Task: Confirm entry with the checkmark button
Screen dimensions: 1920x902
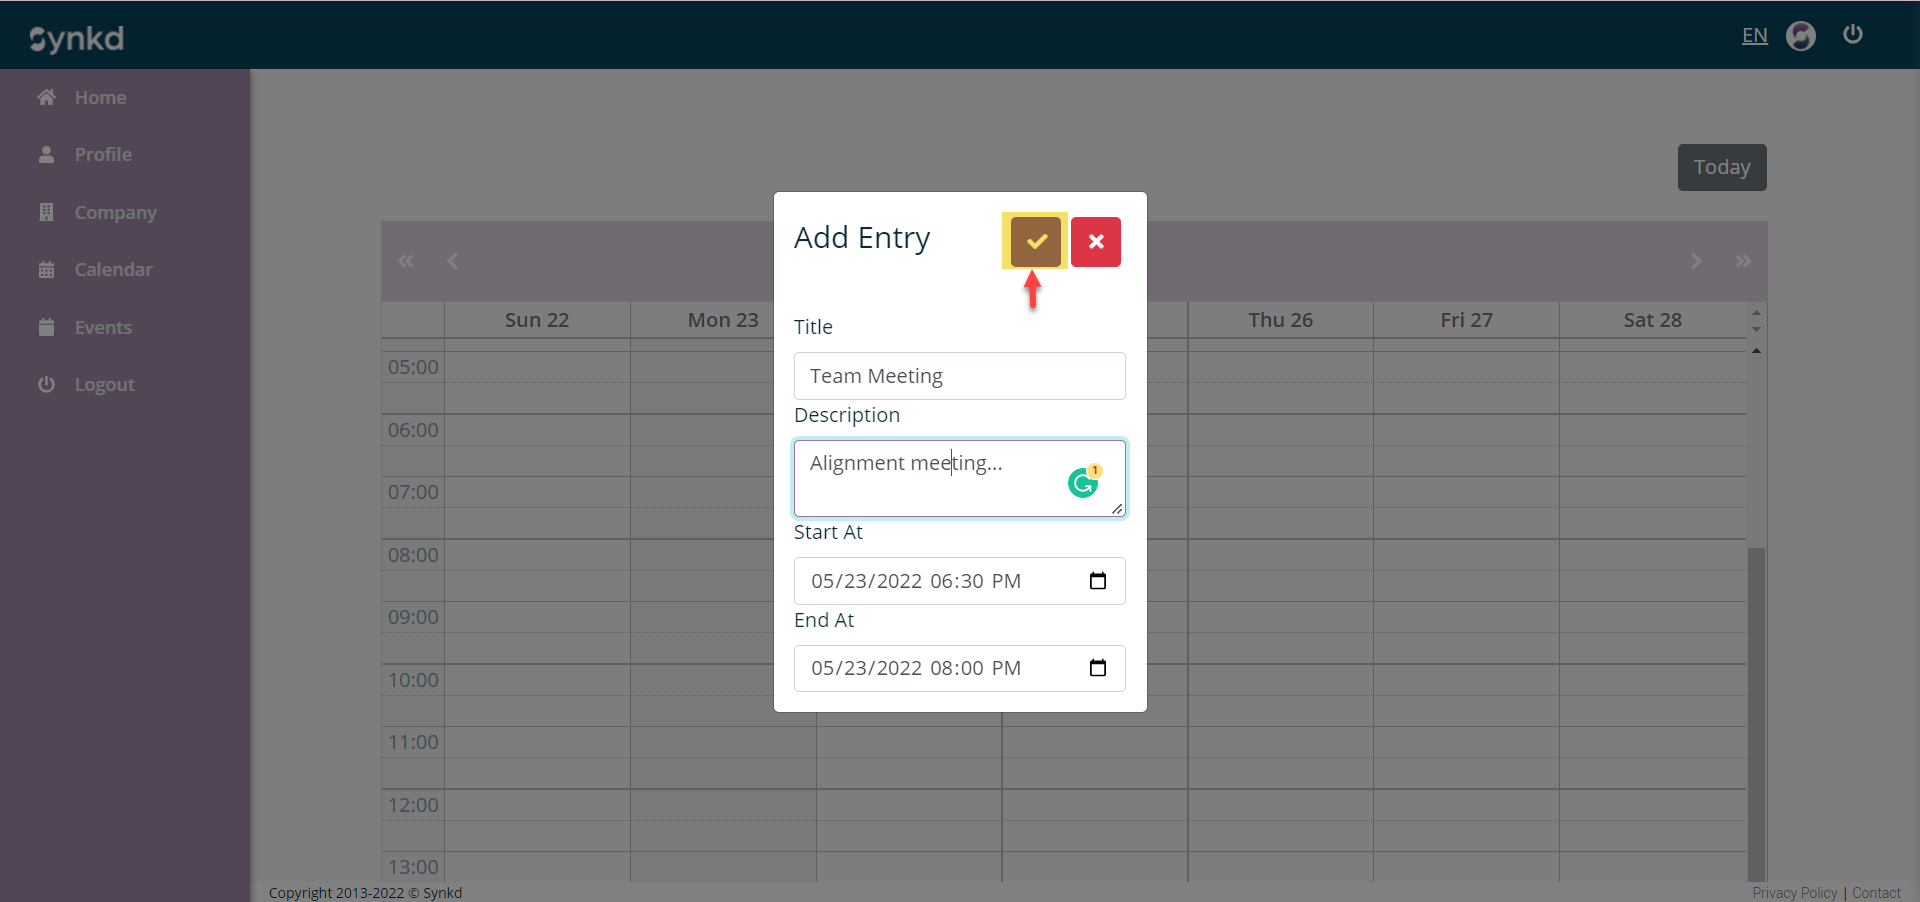Action: pos(1035,241)
